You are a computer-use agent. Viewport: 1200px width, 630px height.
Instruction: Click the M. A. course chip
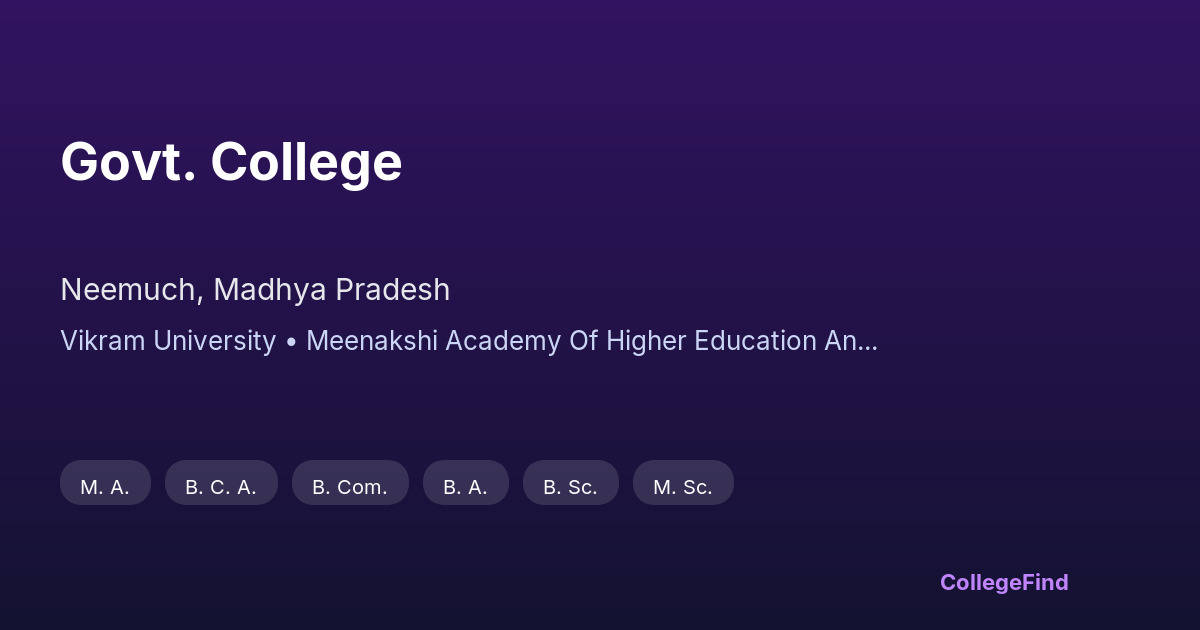(105, 483)
